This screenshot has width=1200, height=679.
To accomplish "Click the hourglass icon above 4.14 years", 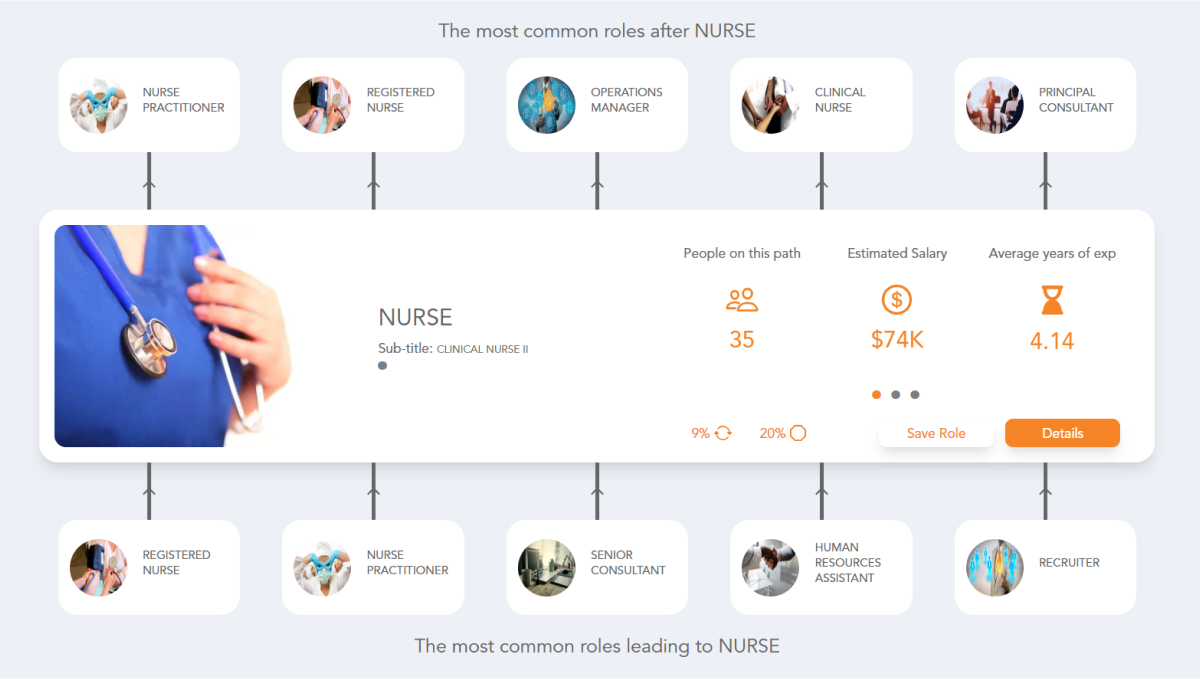I will 1052,299.
